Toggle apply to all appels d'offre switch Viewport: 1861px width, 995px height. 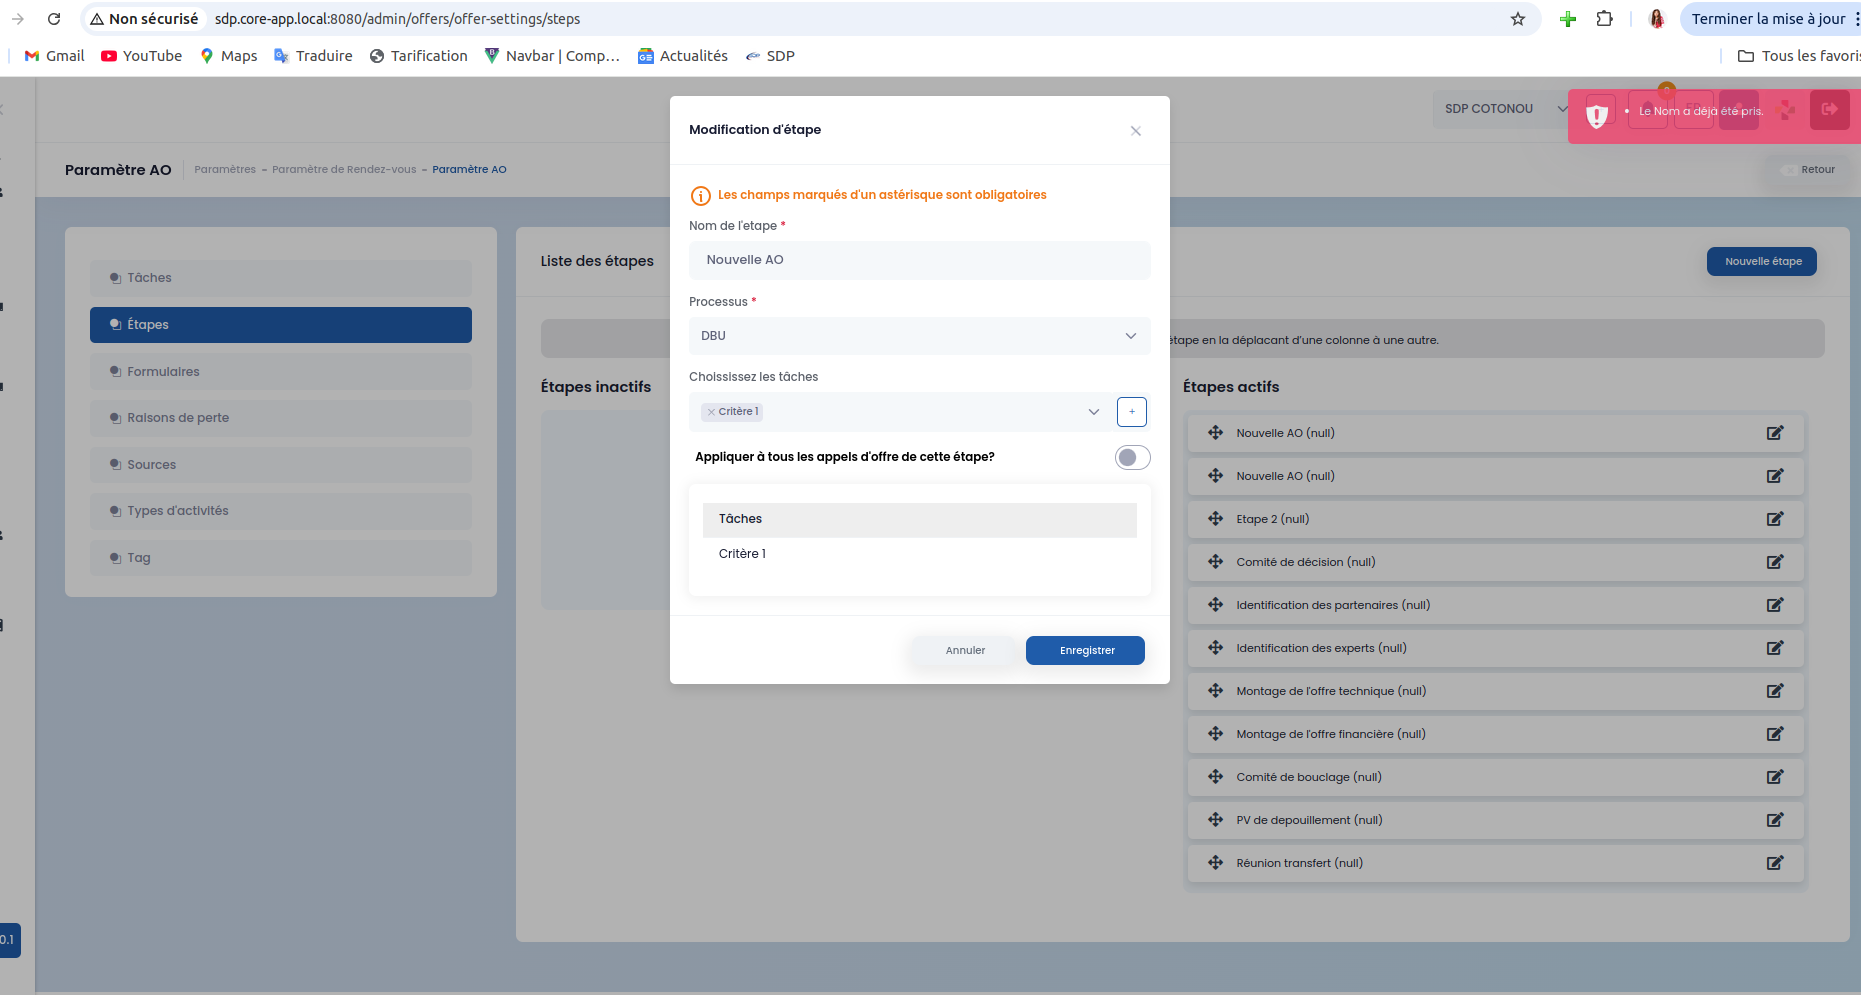pyautogui.click(x=1132, y=457)
